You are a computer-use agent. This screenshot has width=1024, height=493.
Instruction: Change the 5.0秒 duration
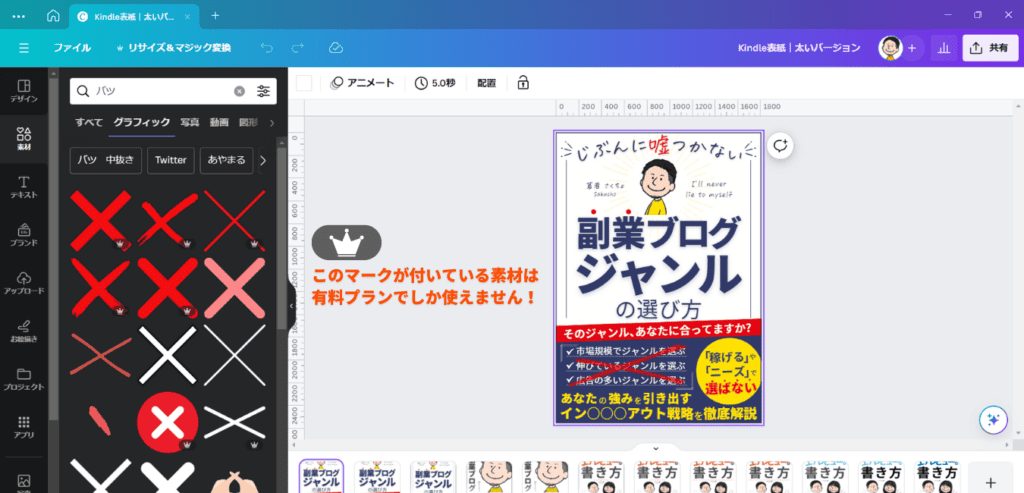click(x=435, y=83)
